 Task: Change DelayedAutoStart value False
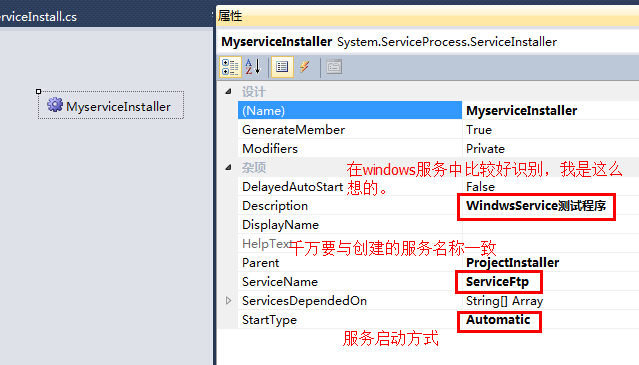click(480, 187)
